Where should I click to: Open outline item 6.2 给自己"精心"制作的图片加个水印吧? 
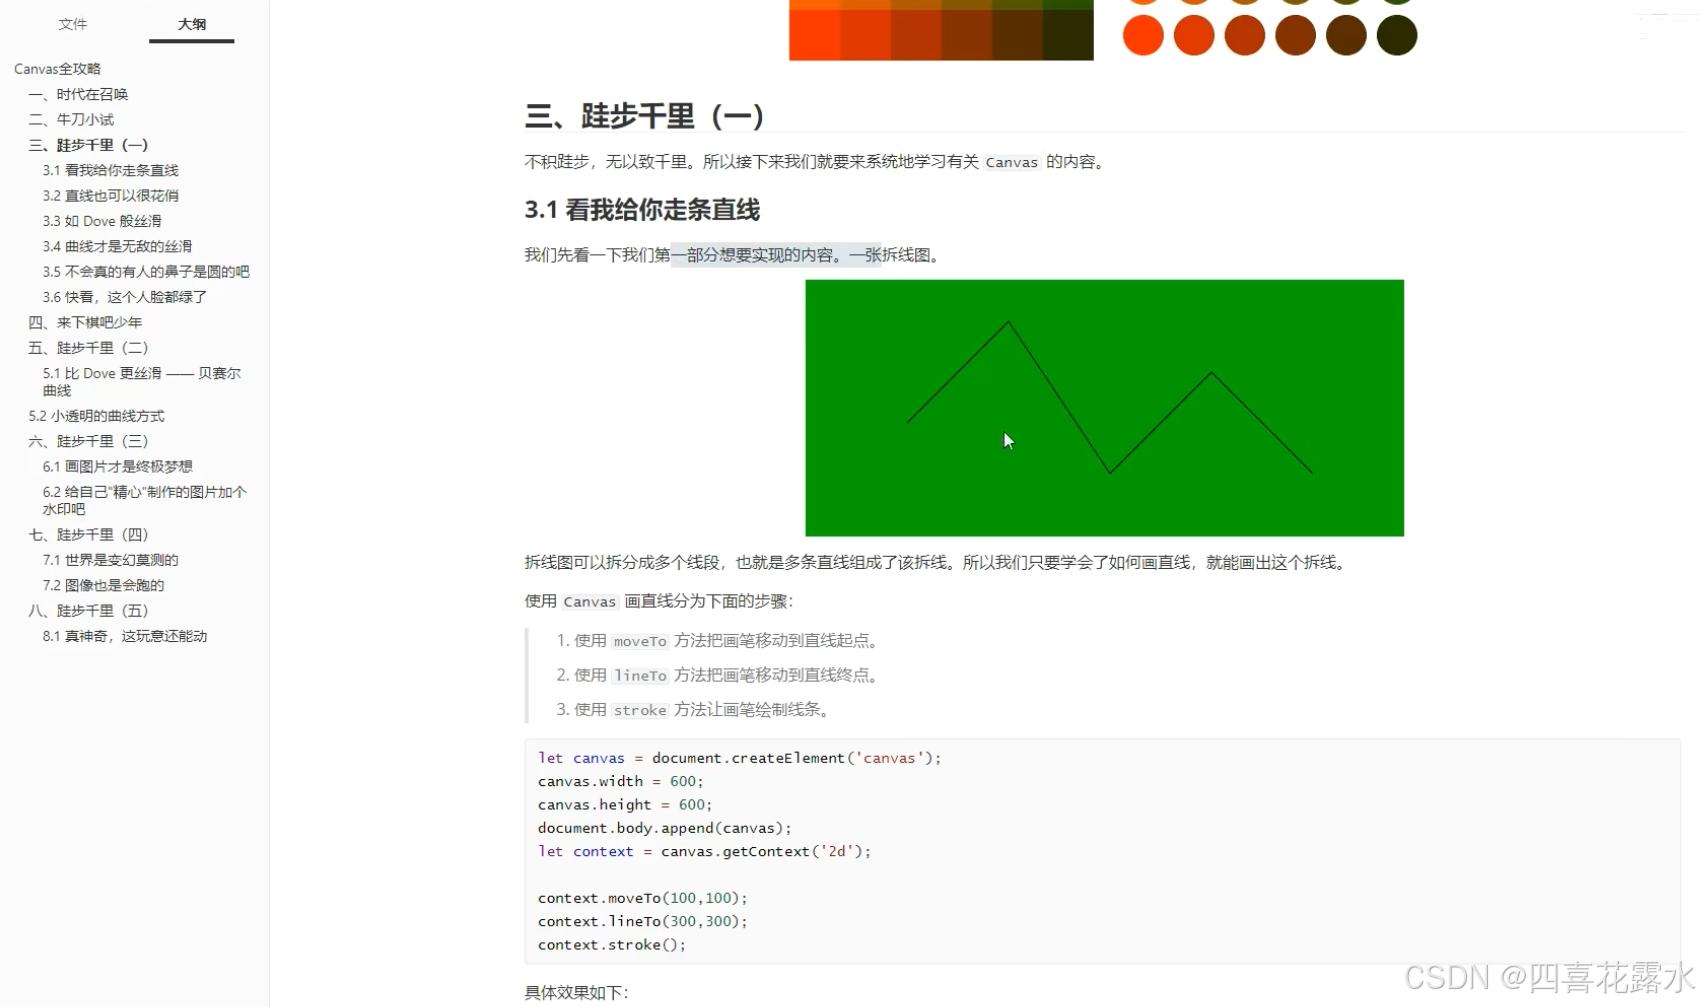[144, 500]
